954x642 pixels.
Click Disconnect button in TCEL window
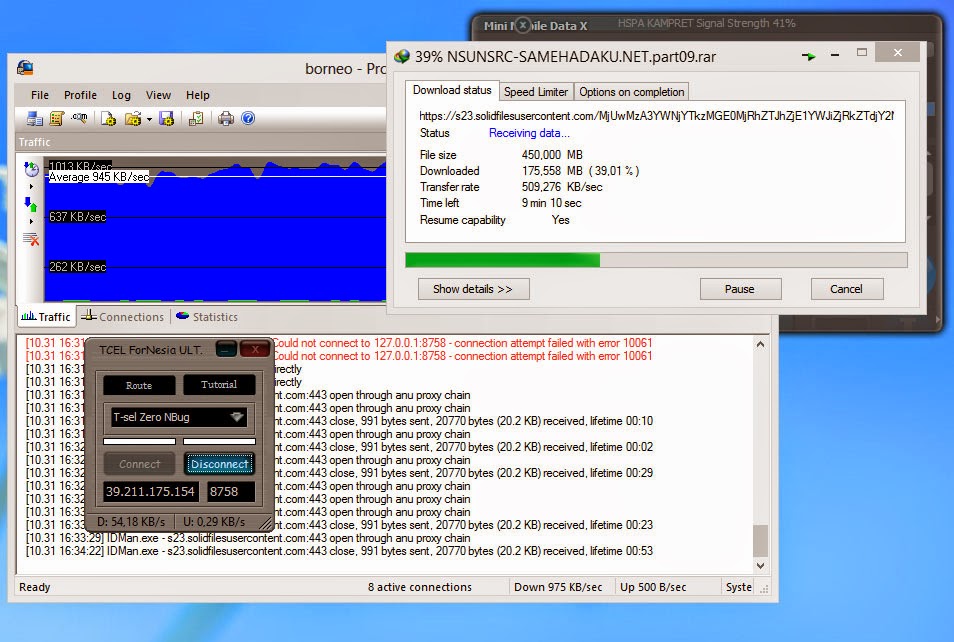pyautogui.click(x=219, y=464)
